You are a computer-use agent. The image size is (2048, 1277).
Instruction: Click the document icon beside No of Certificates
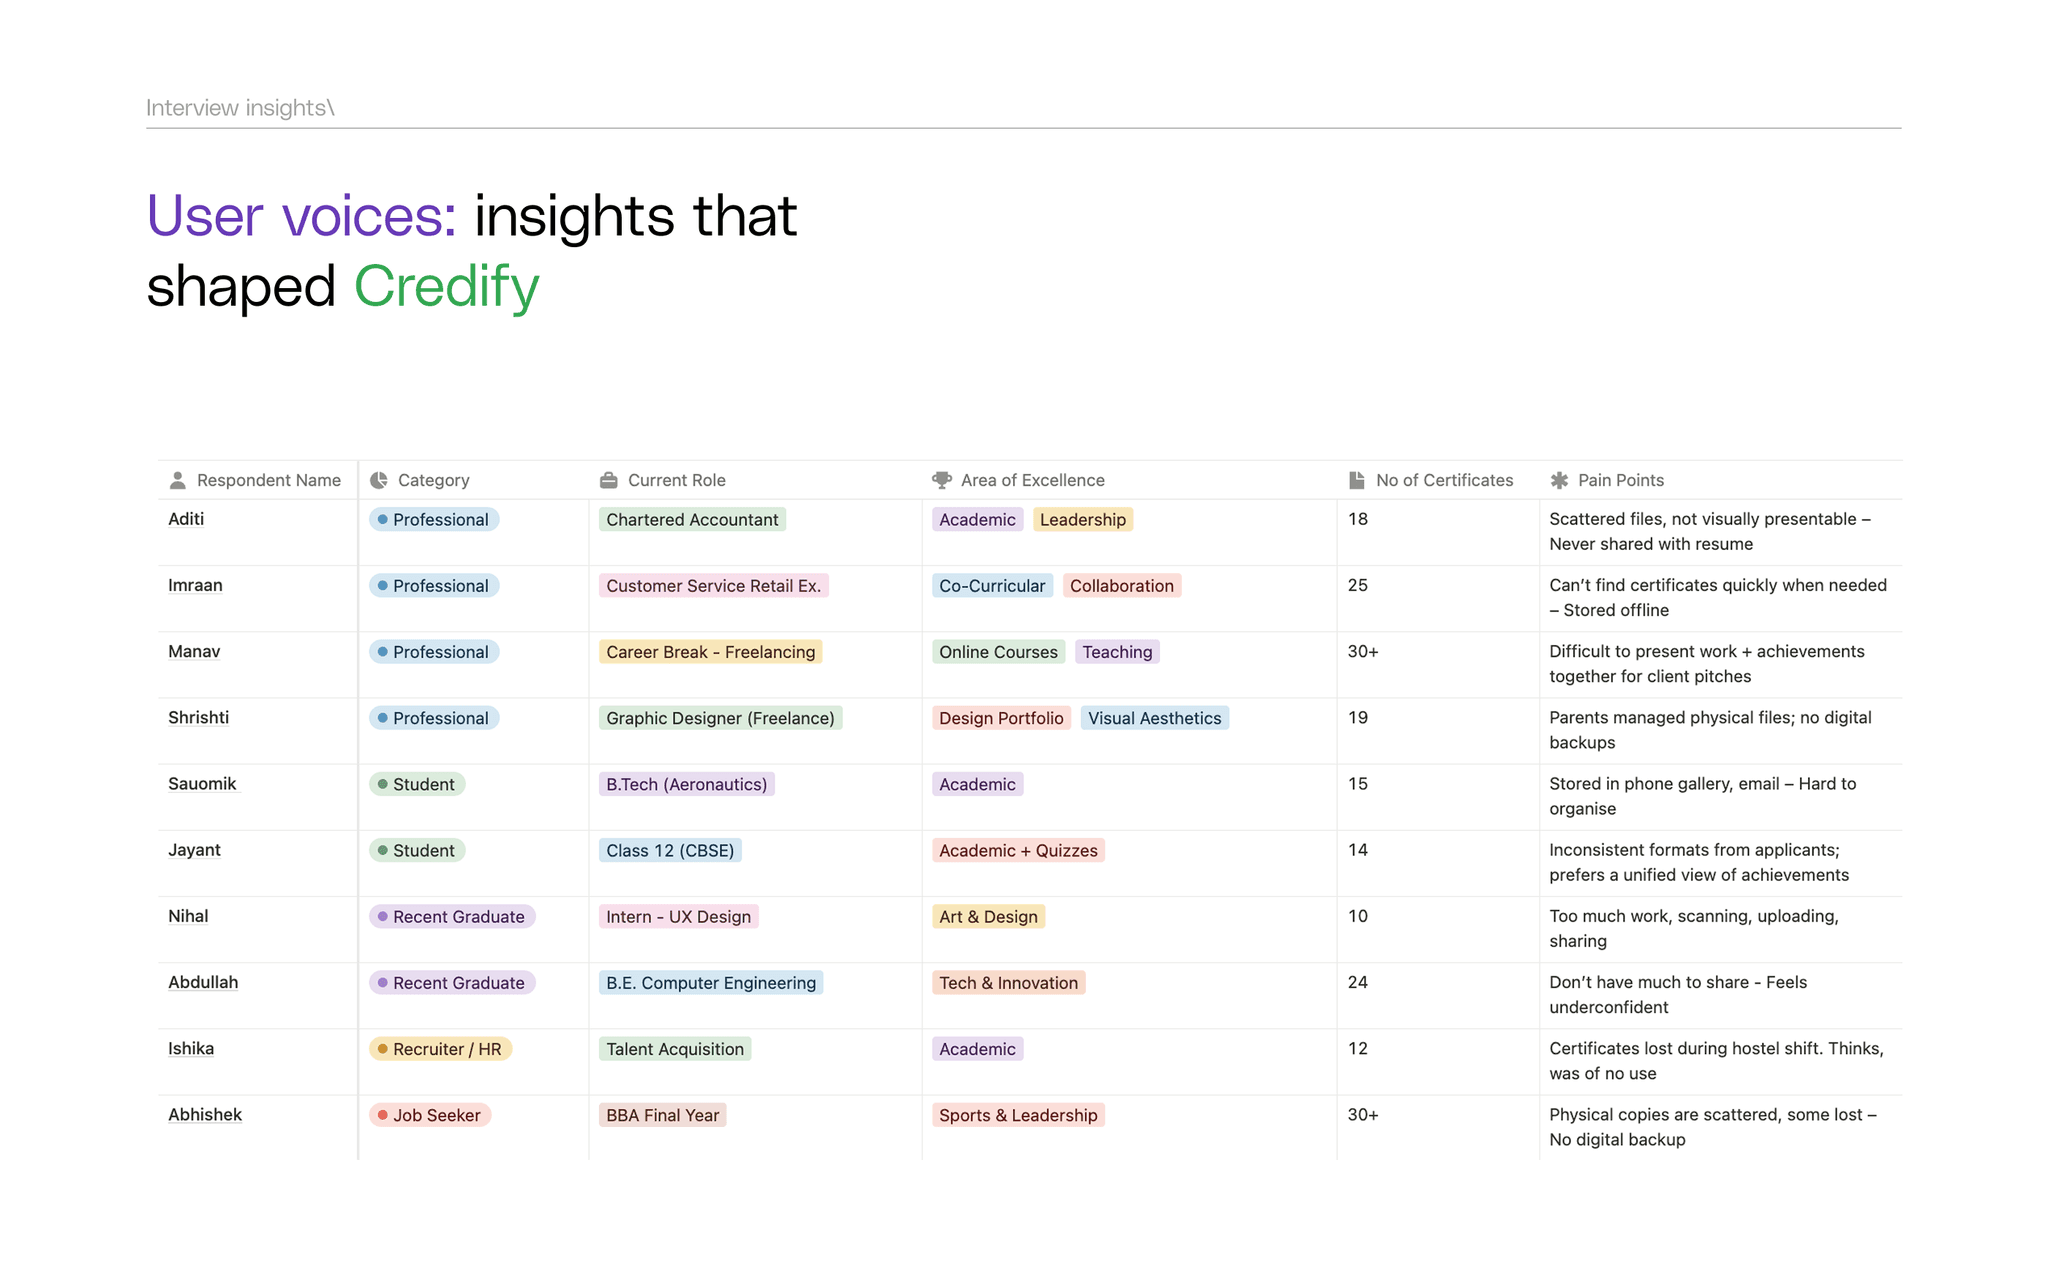[1356, 481]
